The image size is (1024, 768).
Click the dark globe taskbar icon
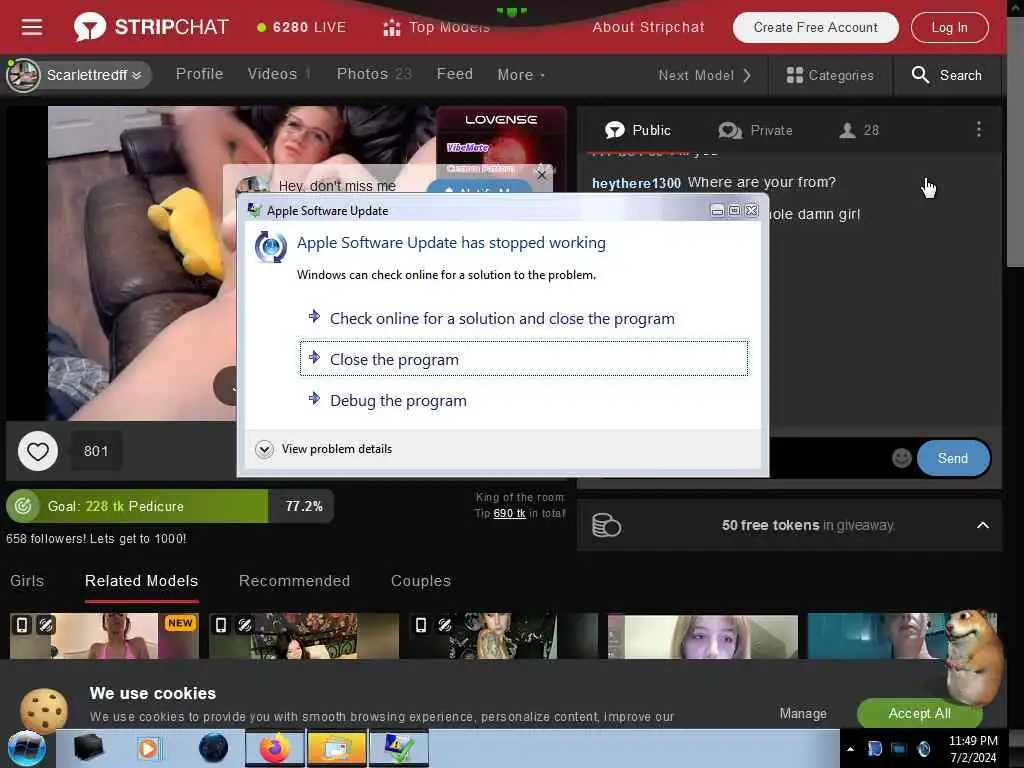point(214,748)
